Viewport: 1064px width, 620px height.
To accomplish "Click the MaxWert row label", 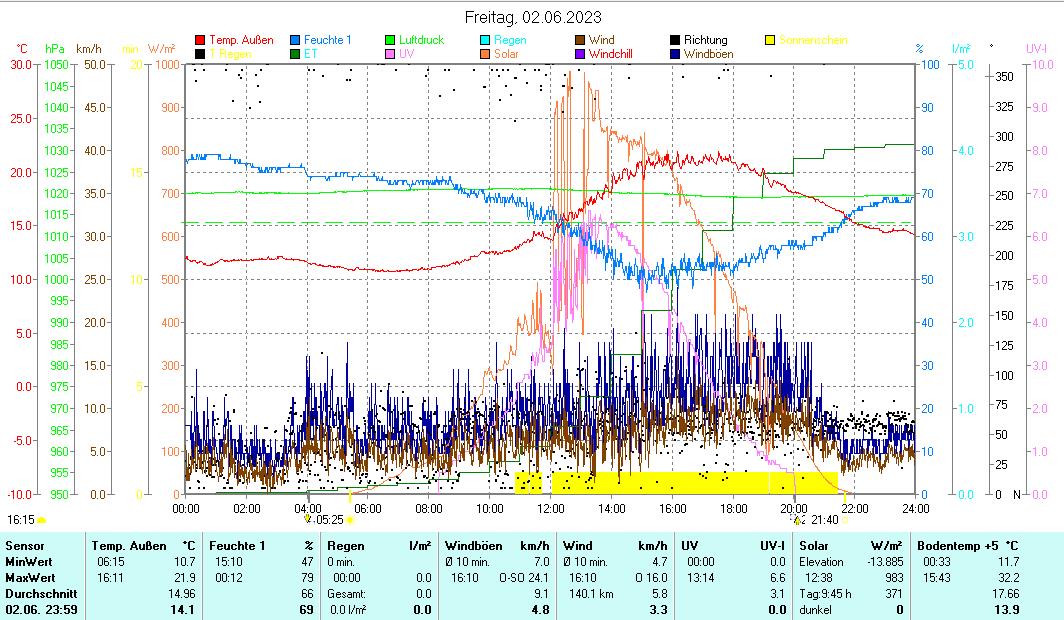I will (30, 578).
